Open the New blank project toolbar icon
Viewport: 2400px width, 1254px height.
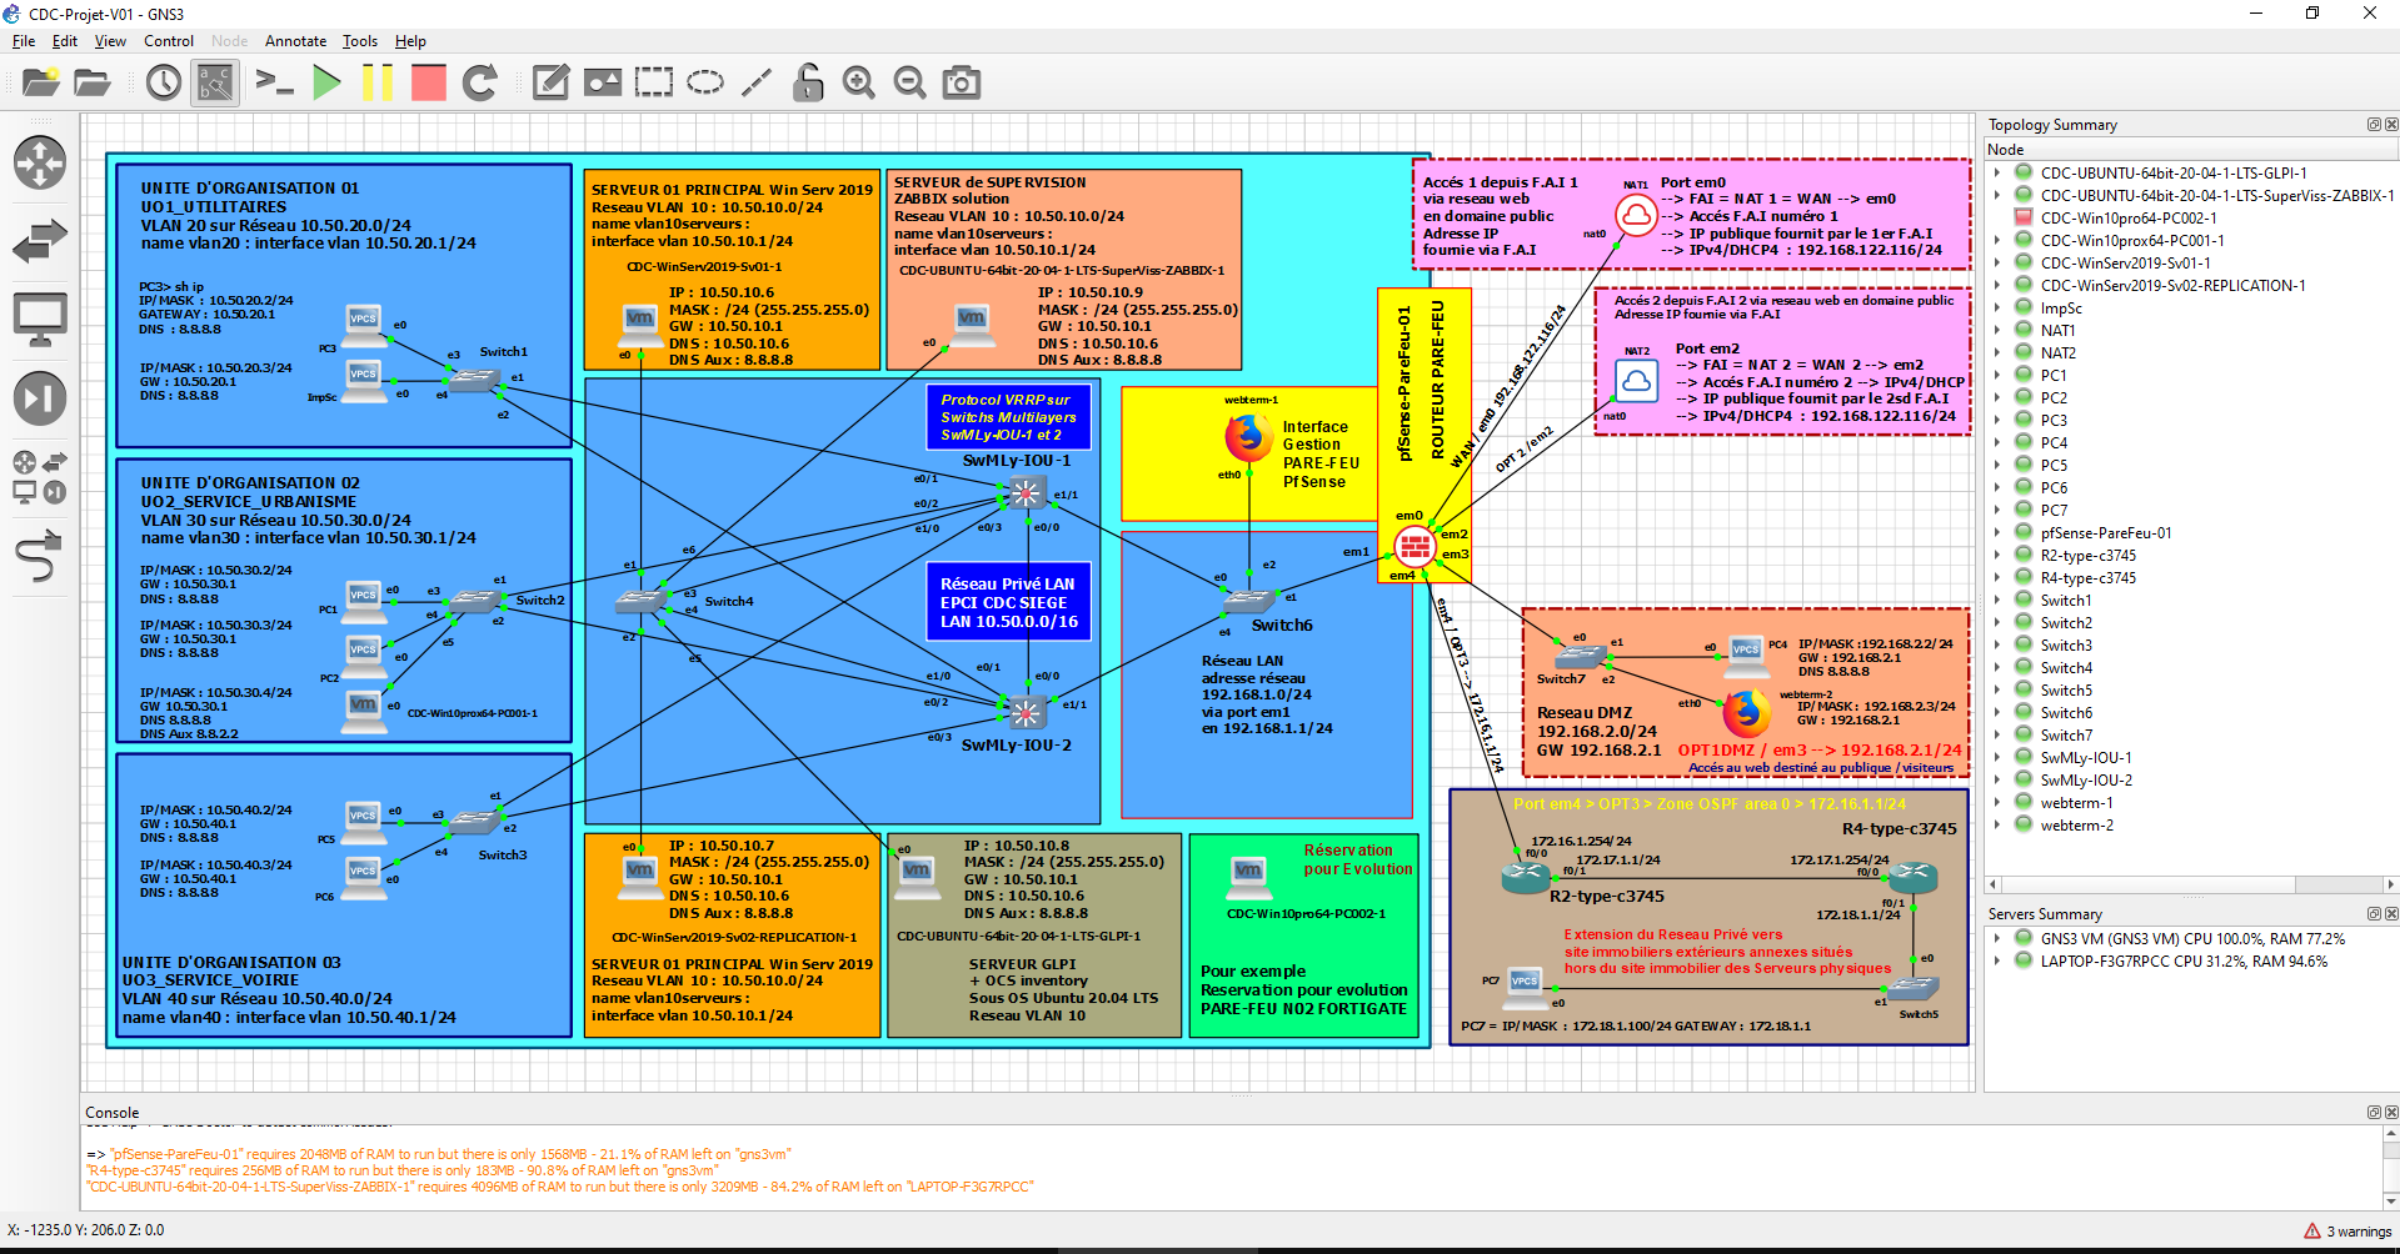[41, 82]
